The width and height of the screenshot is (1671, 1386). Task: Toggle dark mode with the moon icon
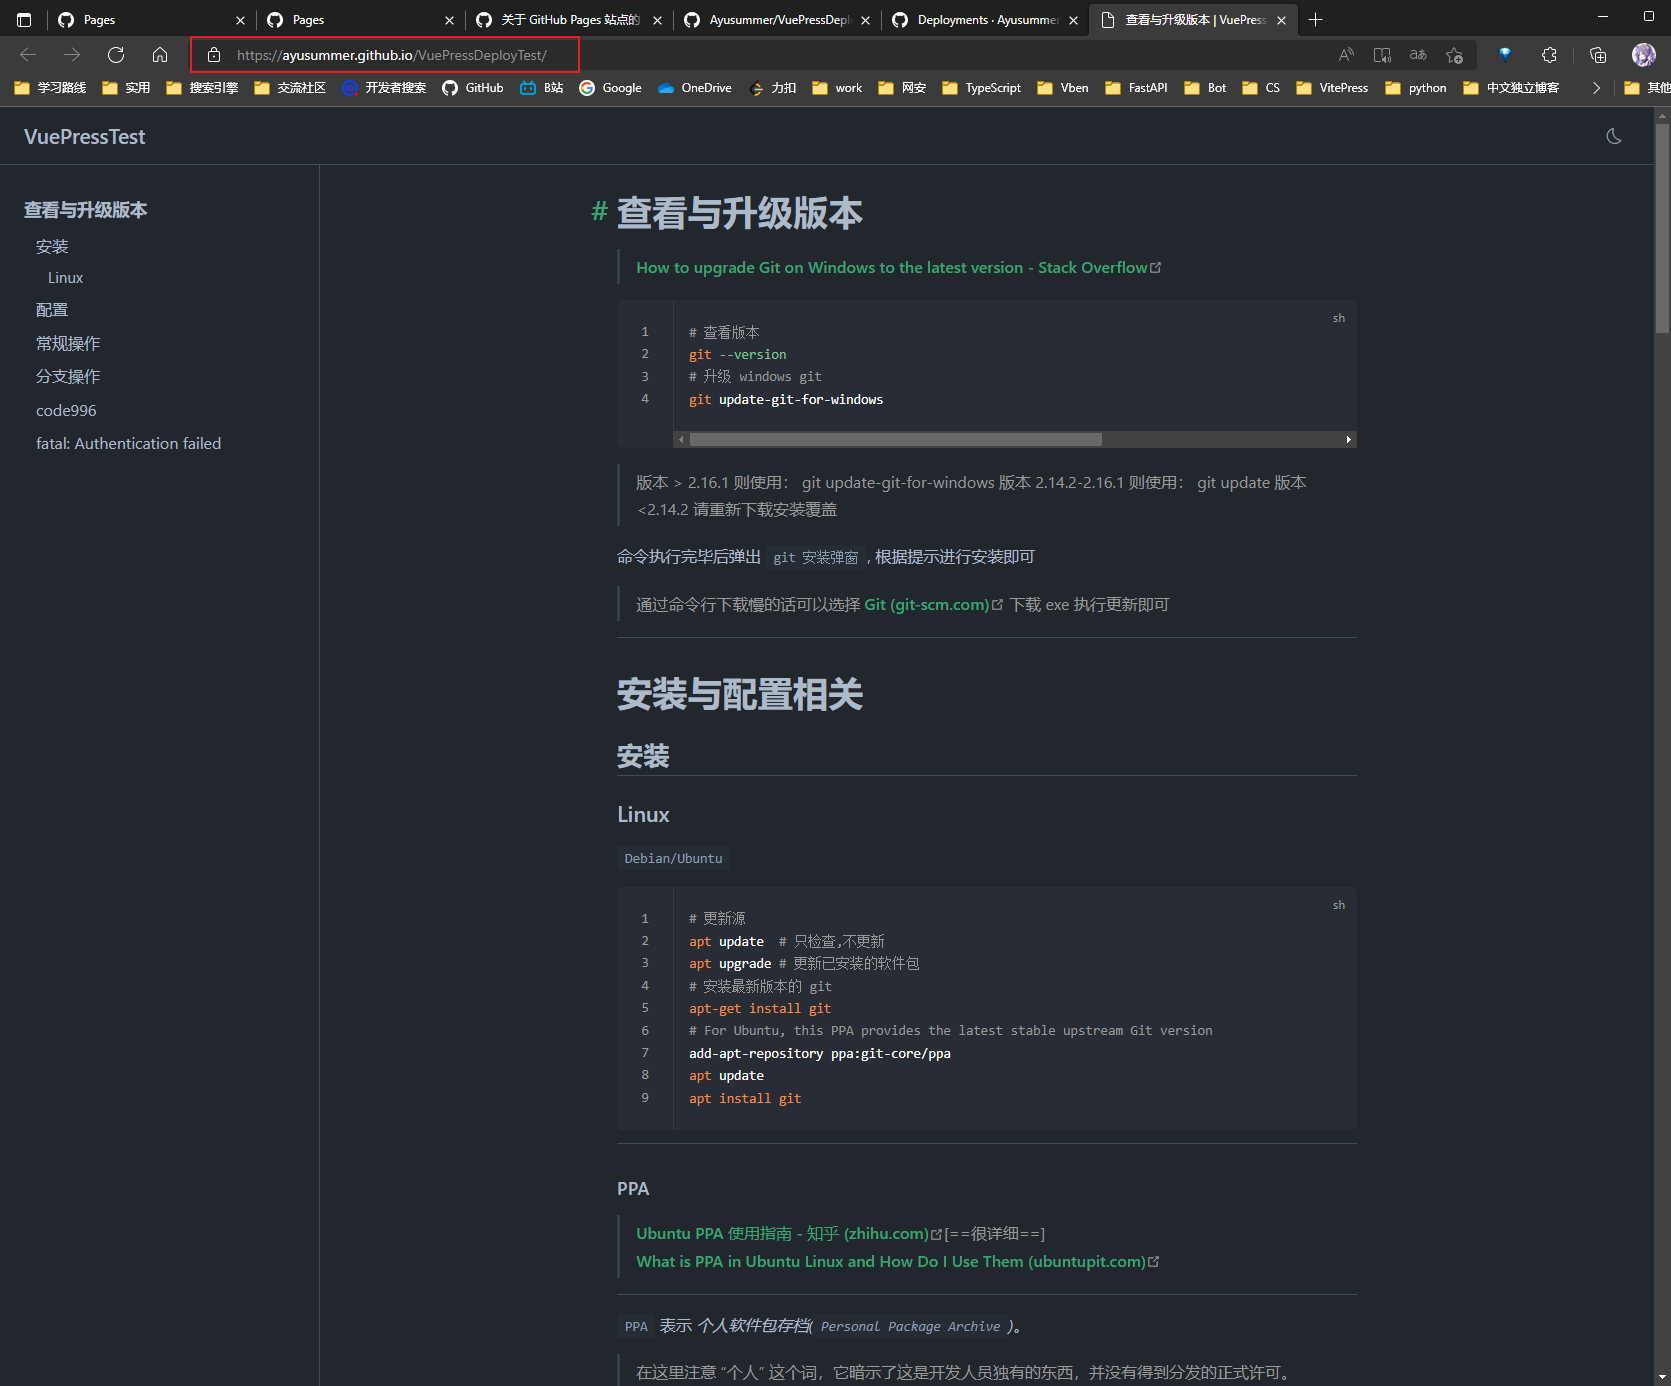pos(1613,136)
